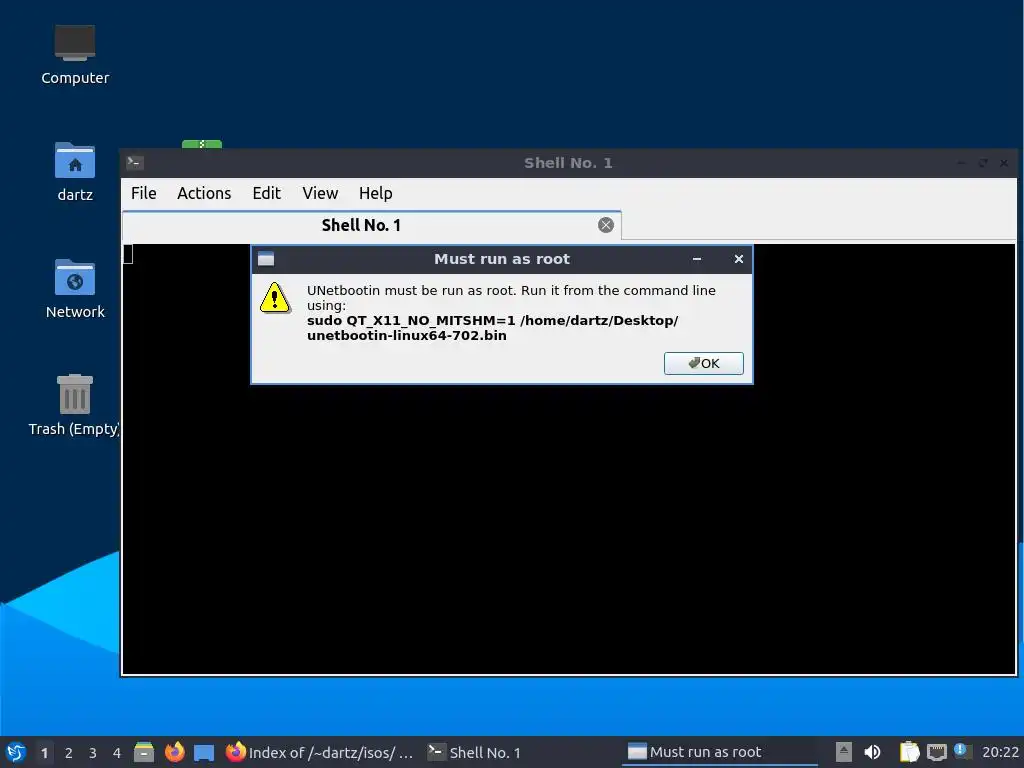Open the View menu
1024x768 pixels.
(x=320, y=193)
